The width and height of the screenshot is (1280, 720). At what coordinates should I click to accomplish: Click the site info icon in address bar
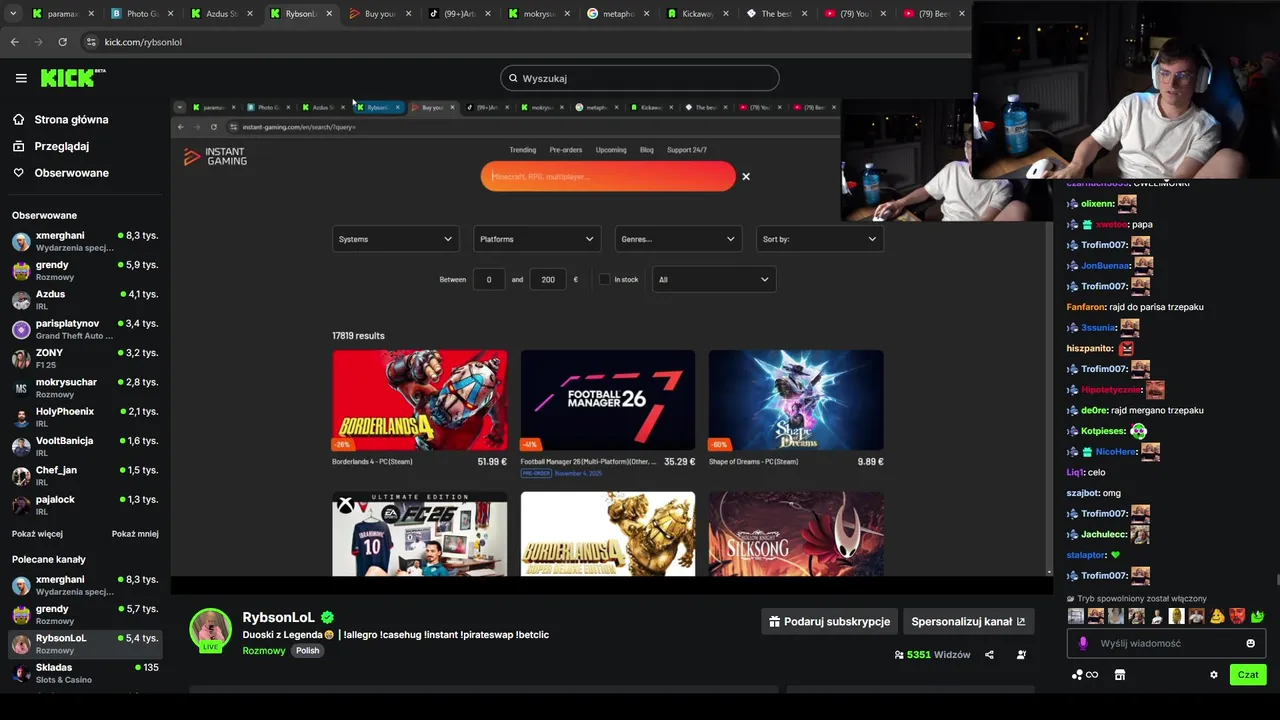(x=91, y=42)
